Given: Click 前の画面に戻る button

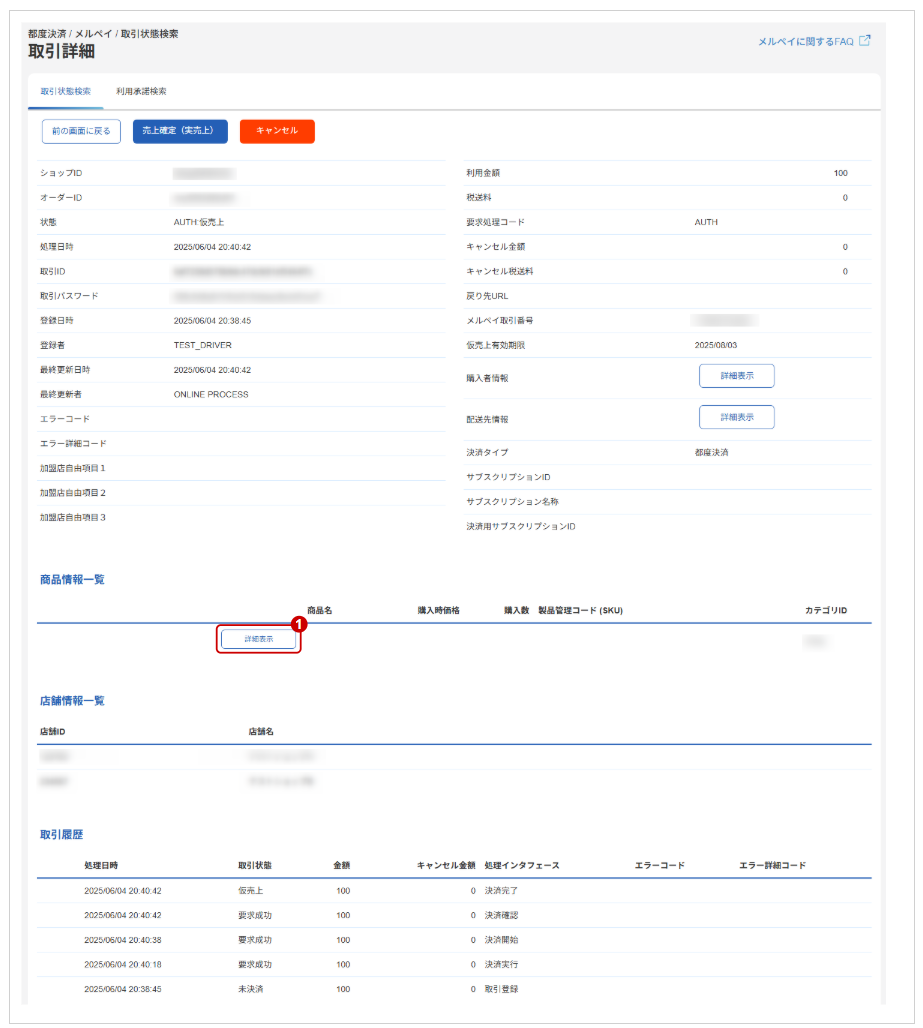Looking at the screenshot, I should pyautogui.click(x=81, y=131).
